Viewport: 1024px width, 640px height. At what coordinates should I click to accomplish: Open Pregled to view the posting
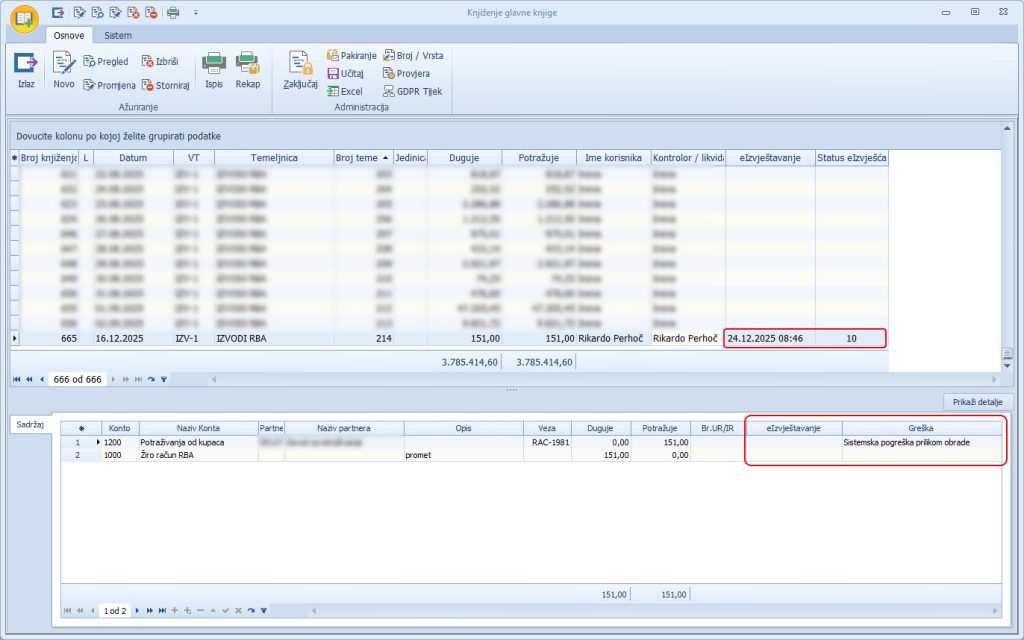(106, 62)
